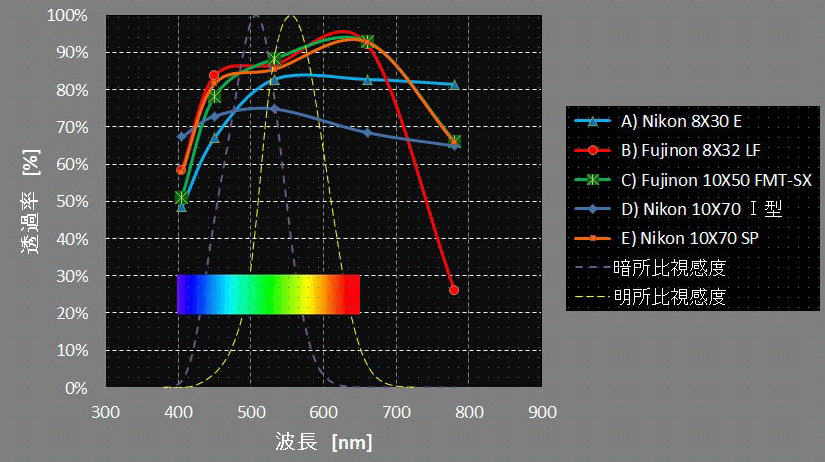Click the red circle data point at 450 nm

pyautogui.click(x=214, y=75)
